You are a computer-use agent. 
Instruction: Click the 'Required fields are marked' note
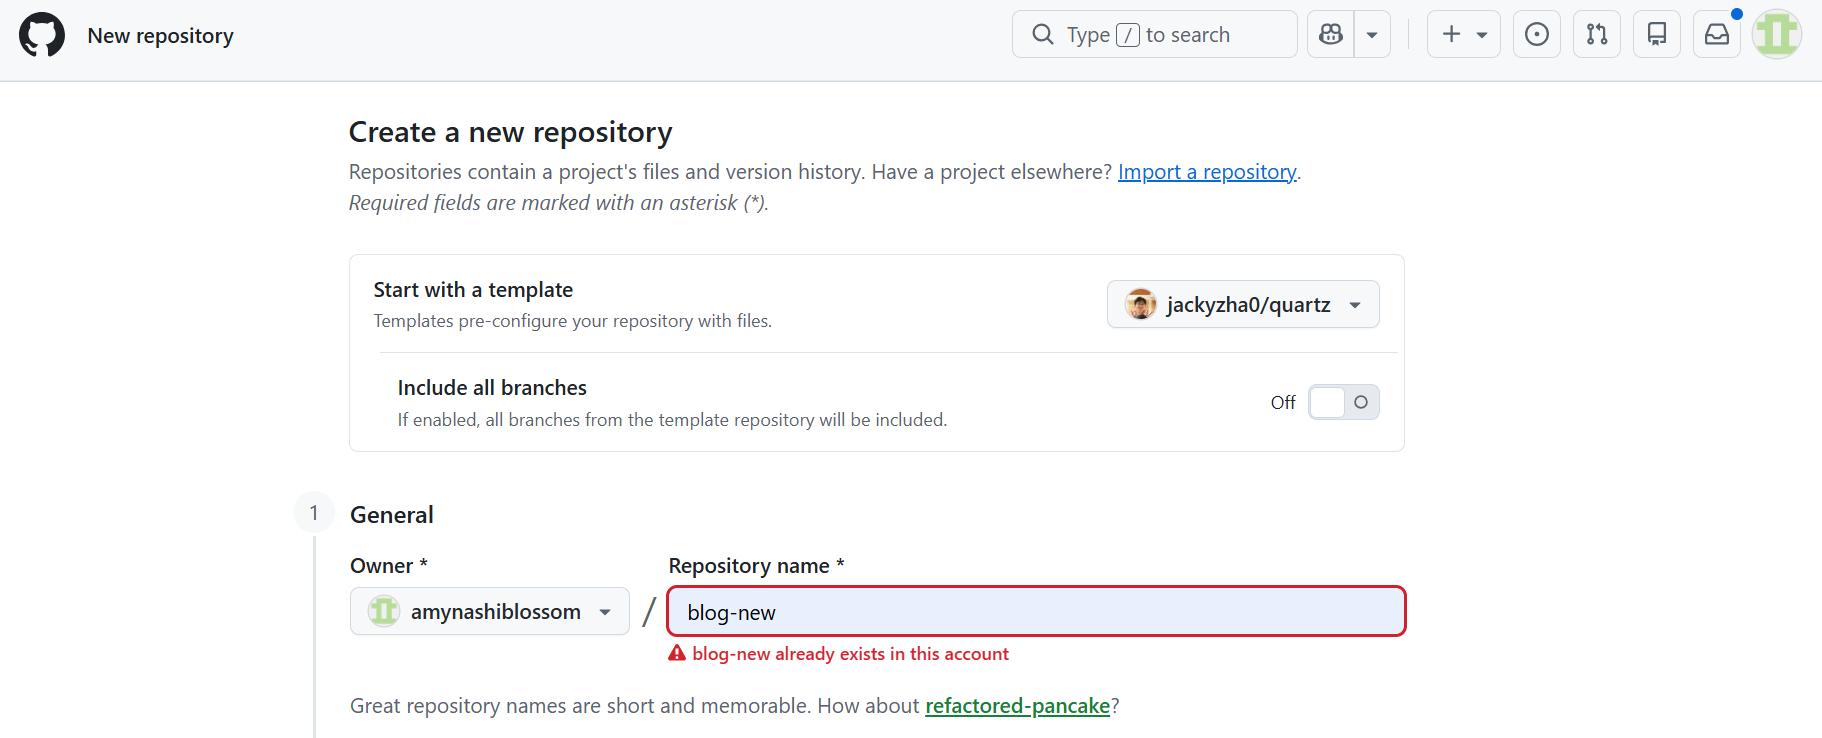tap(559, 203)
